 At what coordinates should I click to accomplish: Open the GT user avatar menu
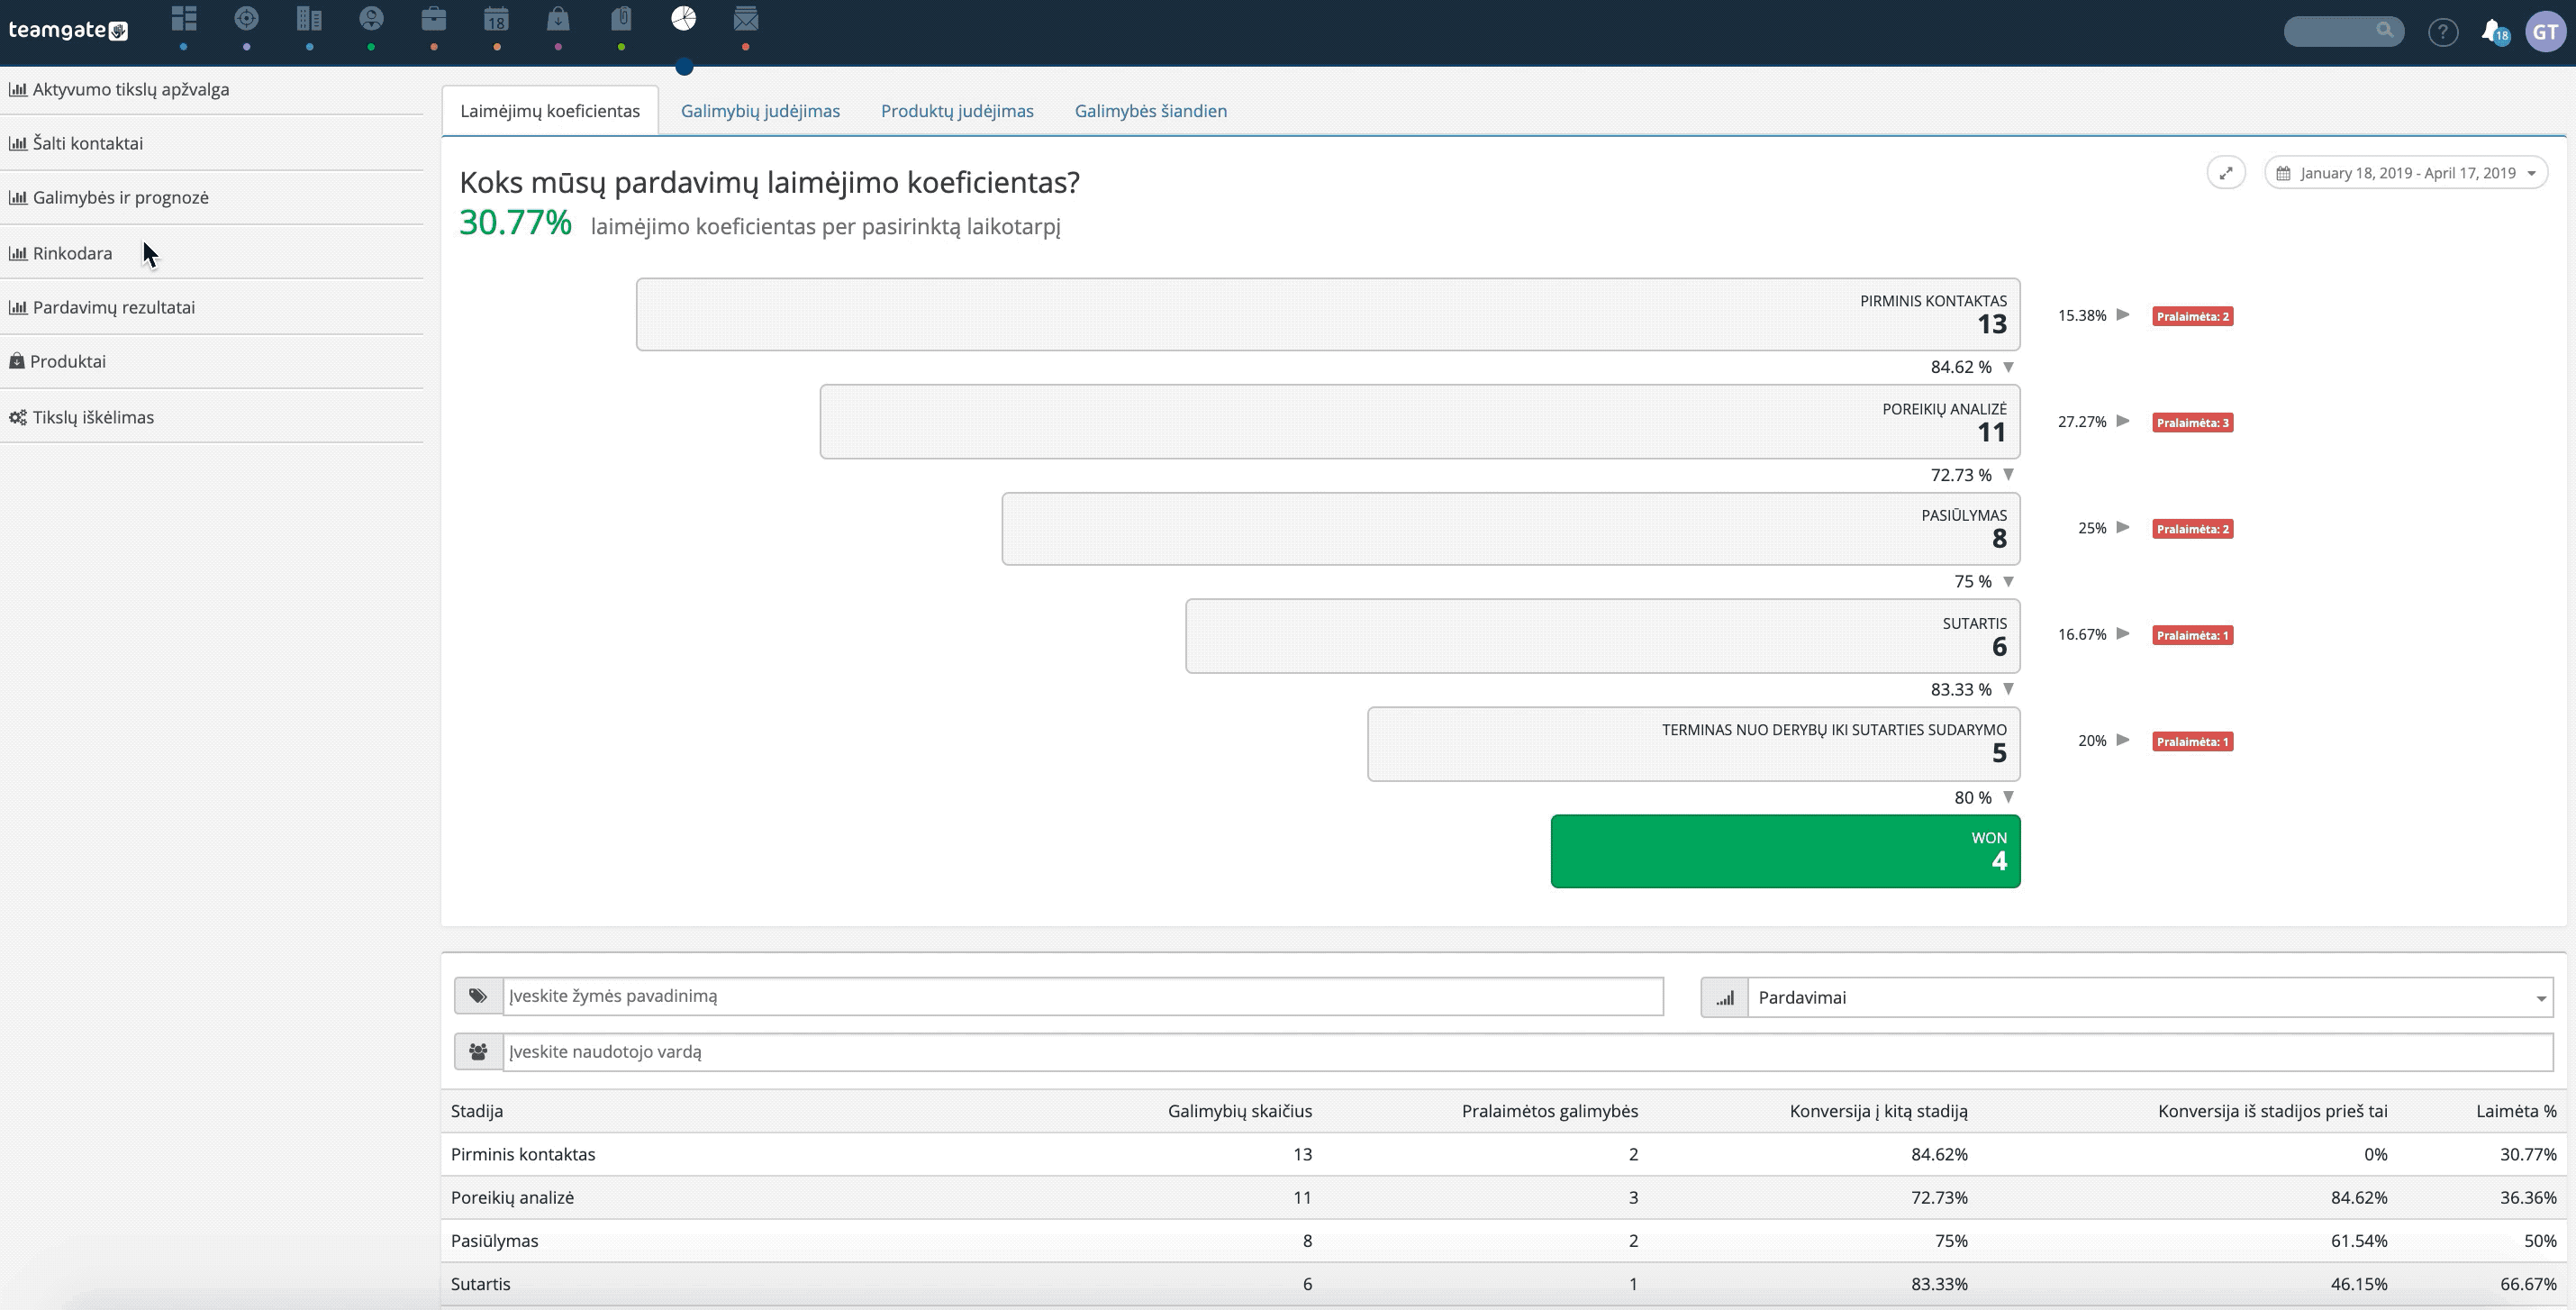(x=2545, y=32)
